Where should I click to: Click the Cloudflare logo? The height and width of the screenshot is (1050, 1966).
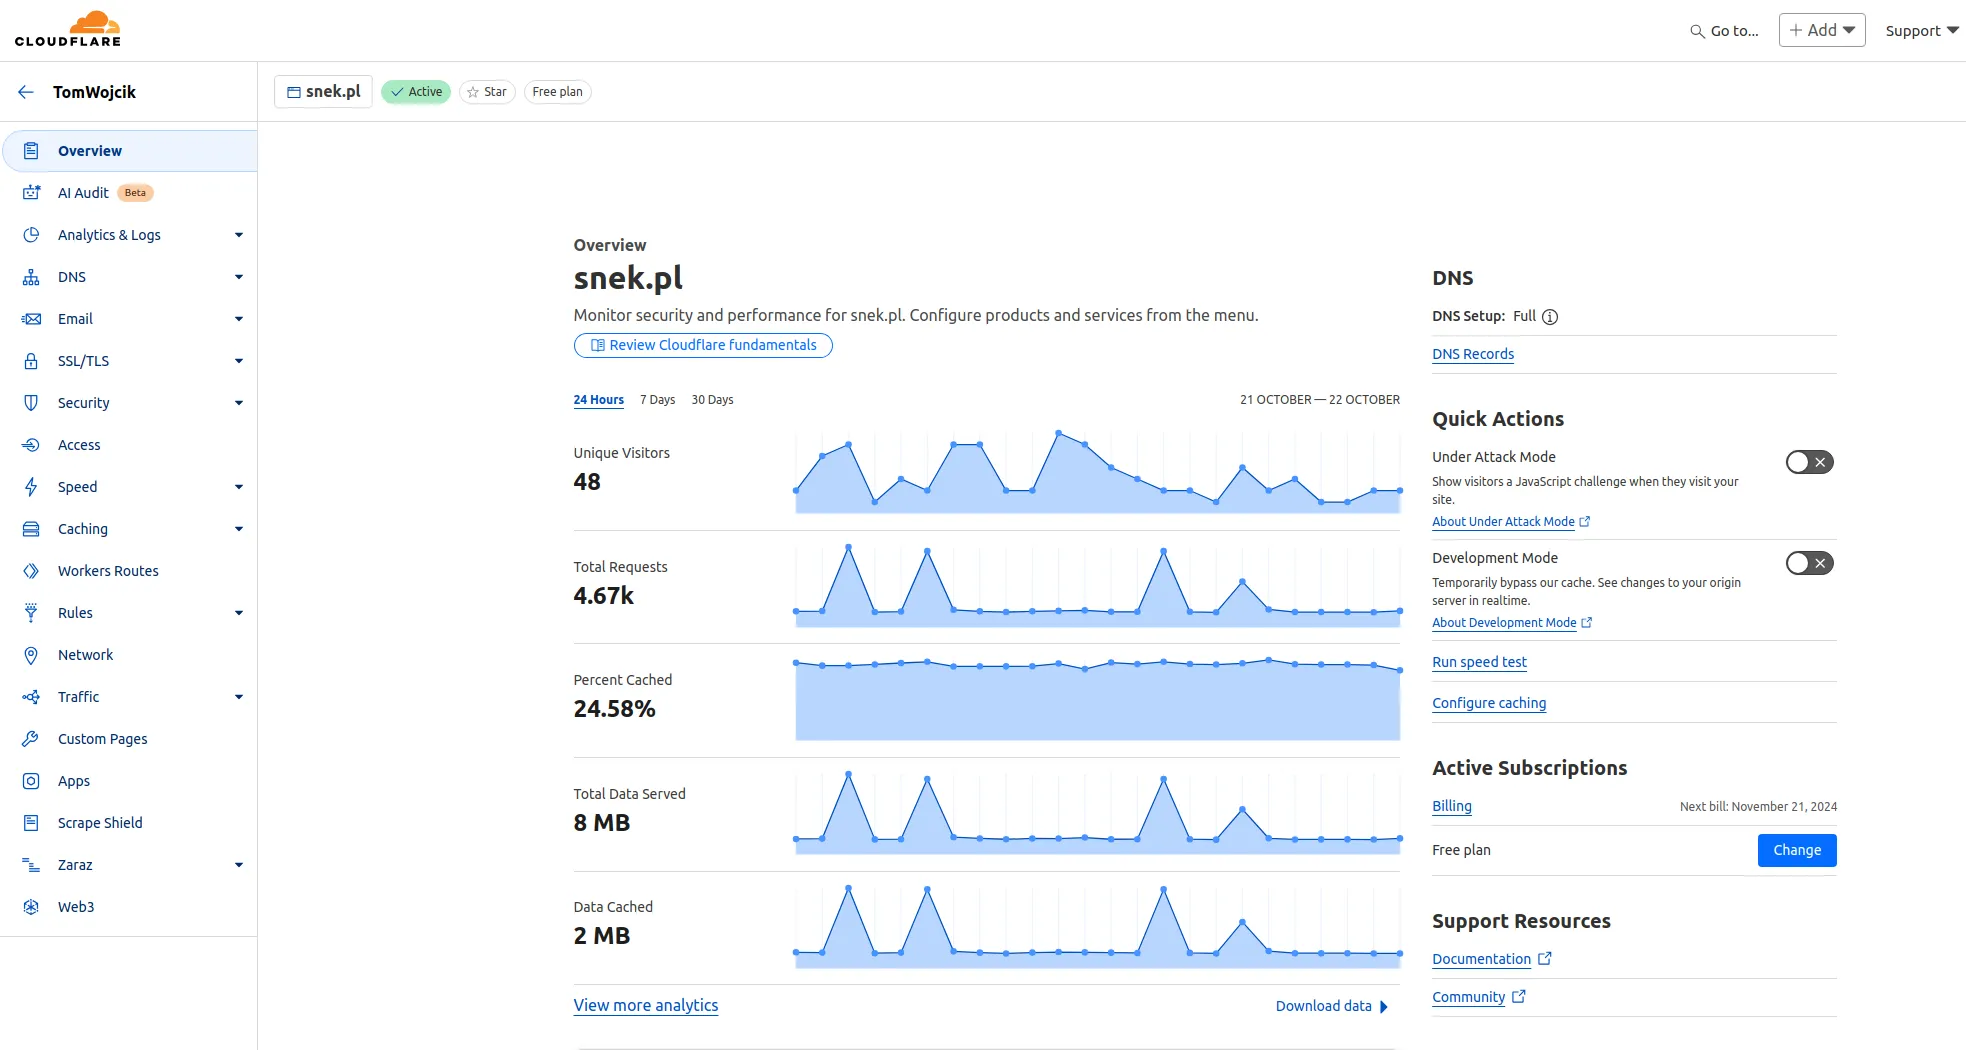[x=68, y=30]
